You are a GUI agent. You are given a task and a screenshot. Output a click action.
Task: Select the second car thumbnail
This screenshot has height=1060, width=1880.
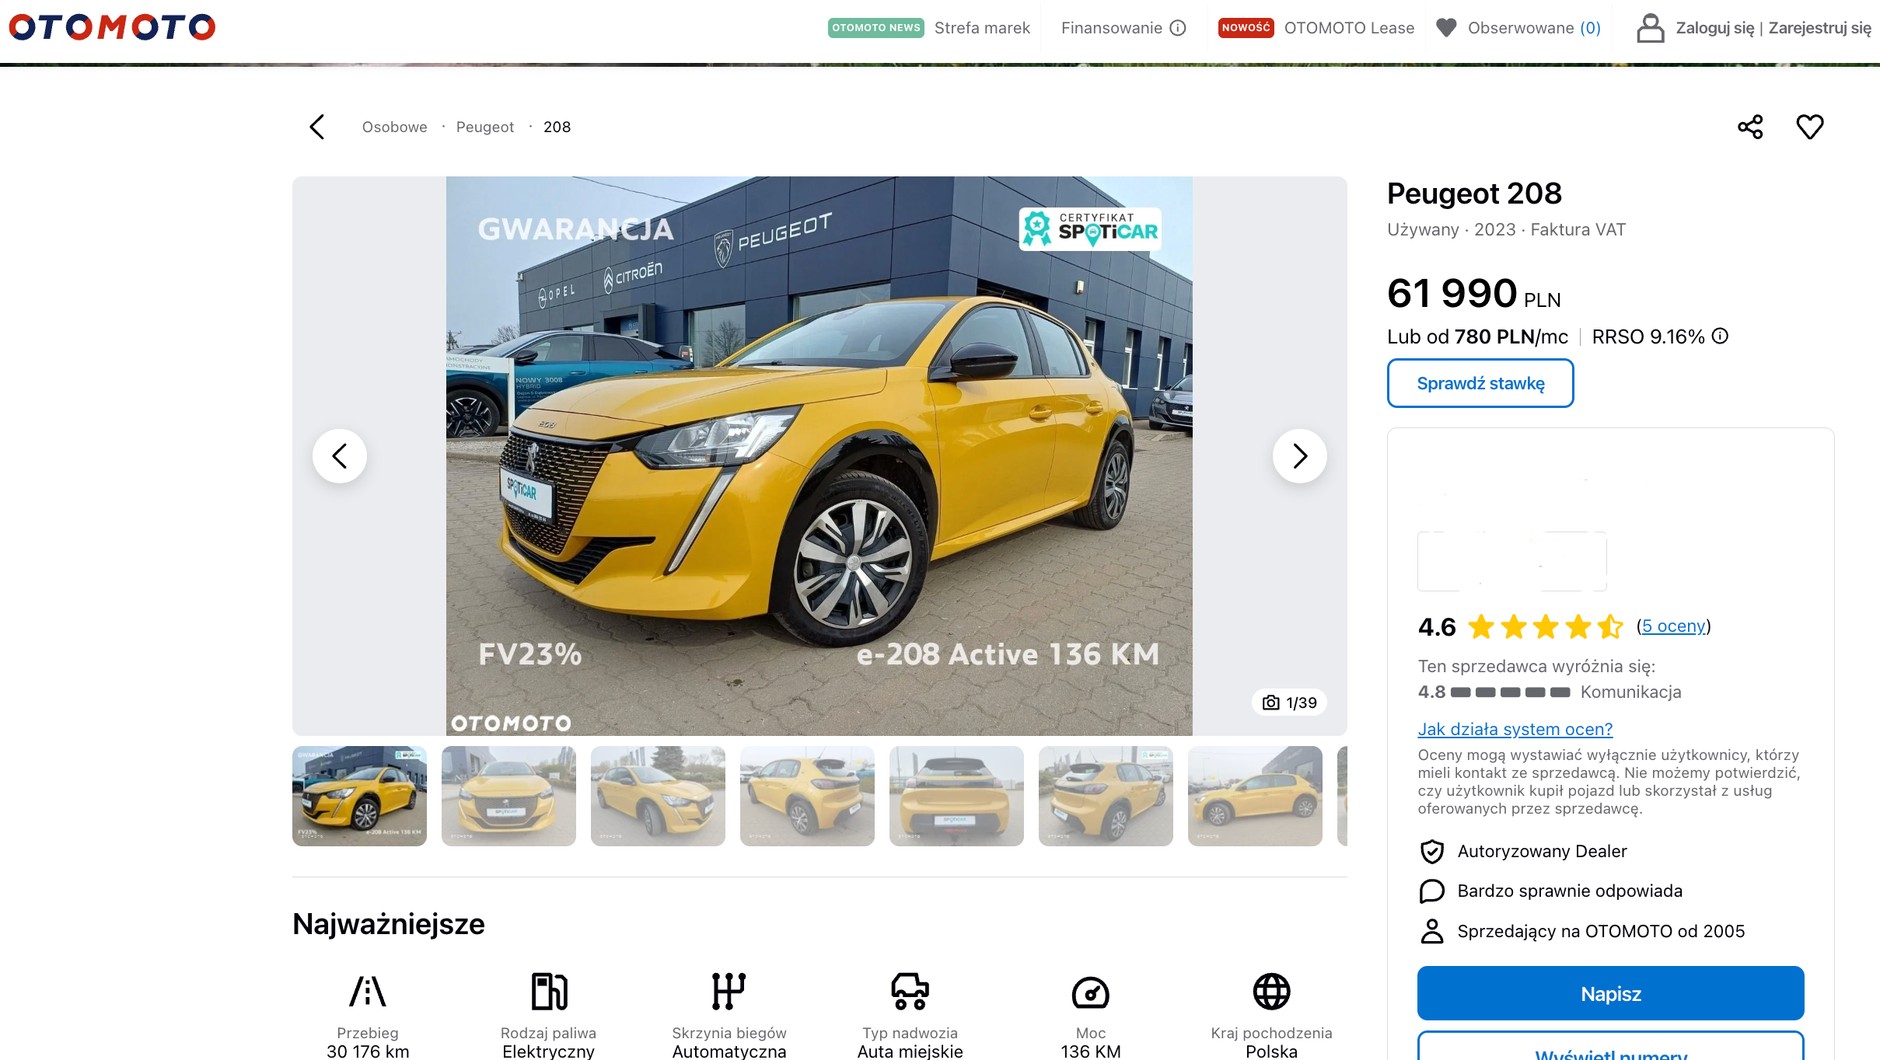pyautogui.click(x=509, y=796)
